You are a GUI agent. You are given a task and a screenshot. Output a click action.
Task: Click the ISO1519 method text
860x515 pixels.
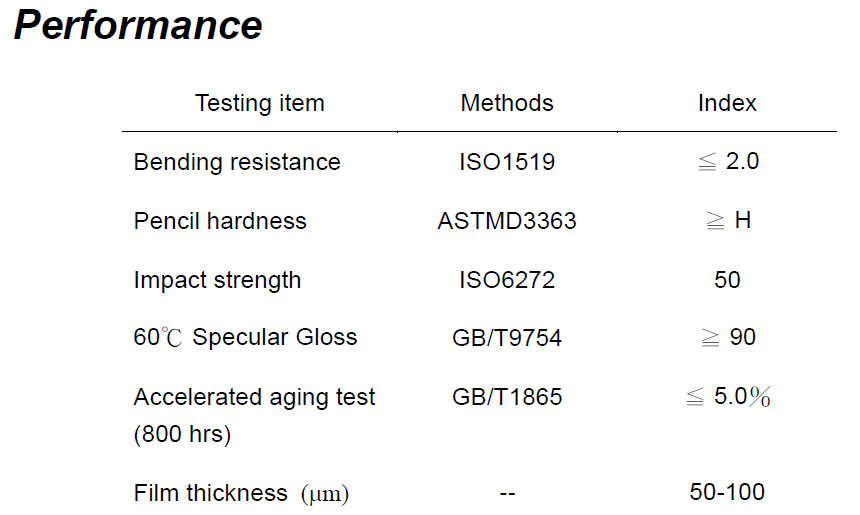(507, 162)
